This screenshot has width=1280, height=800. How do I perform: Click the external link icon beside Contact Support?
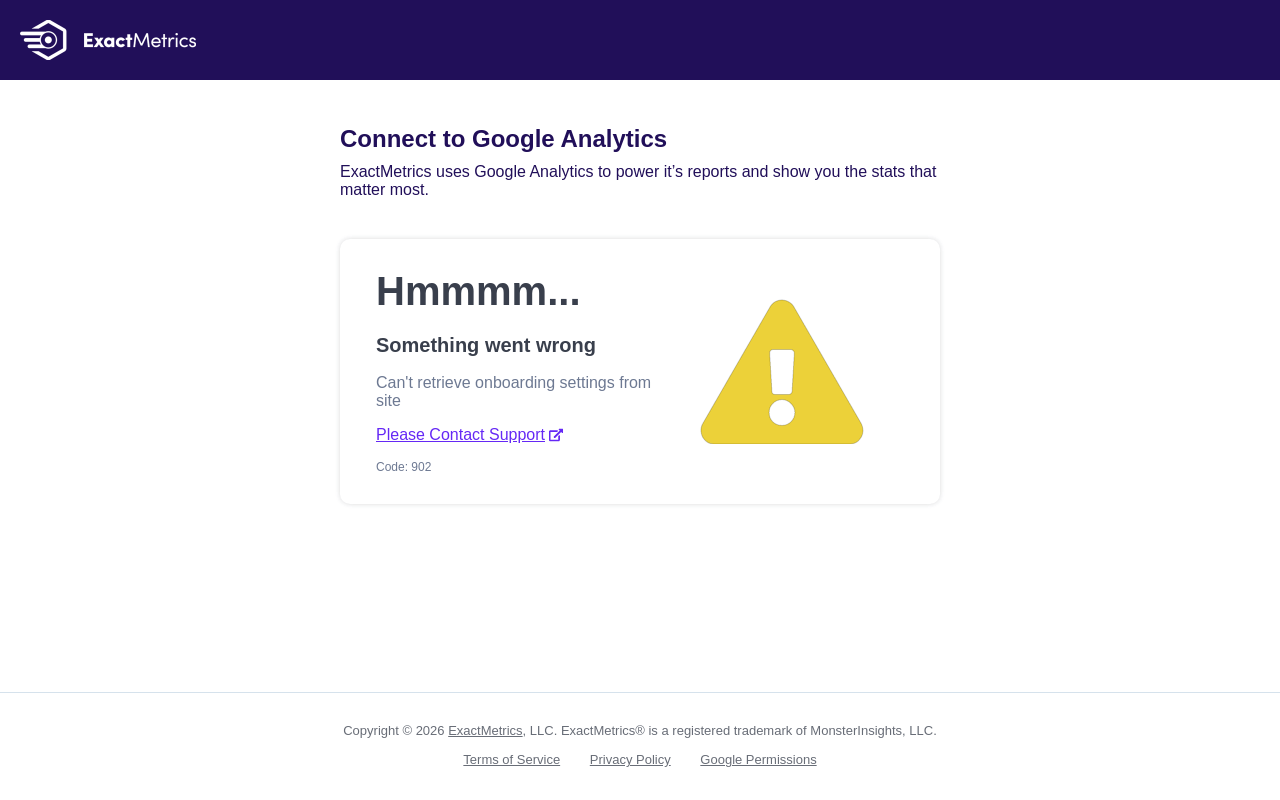pyautogui.click(x=556, y=435)
